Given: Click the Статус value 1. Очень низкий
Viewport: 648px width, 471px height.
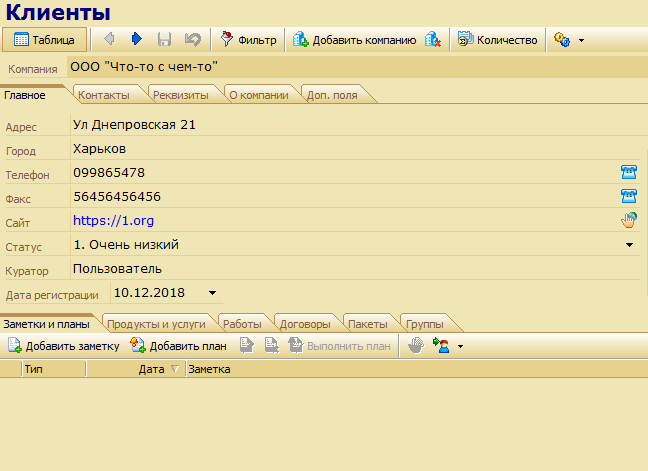Looking at the screenshot, I should [x=126, y=245].
